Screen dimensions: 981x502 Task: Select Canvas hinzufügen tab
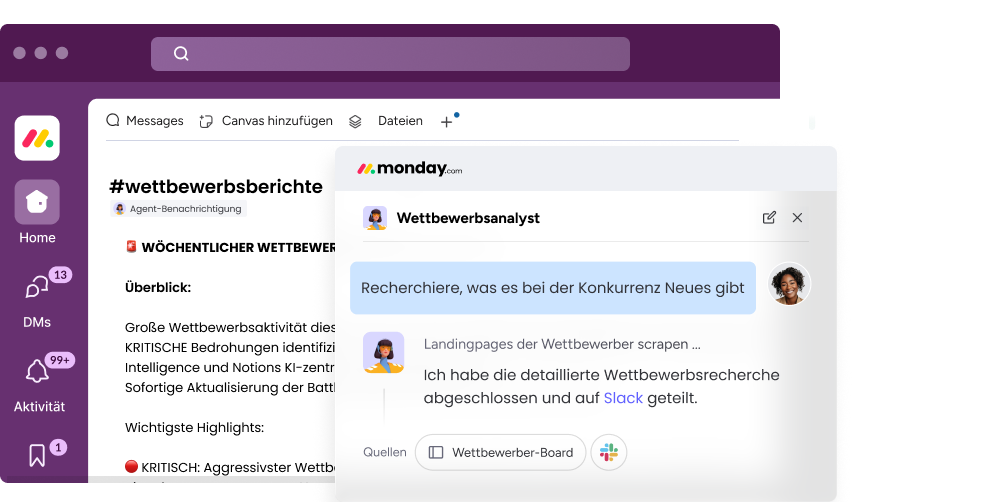click(266, 121)
